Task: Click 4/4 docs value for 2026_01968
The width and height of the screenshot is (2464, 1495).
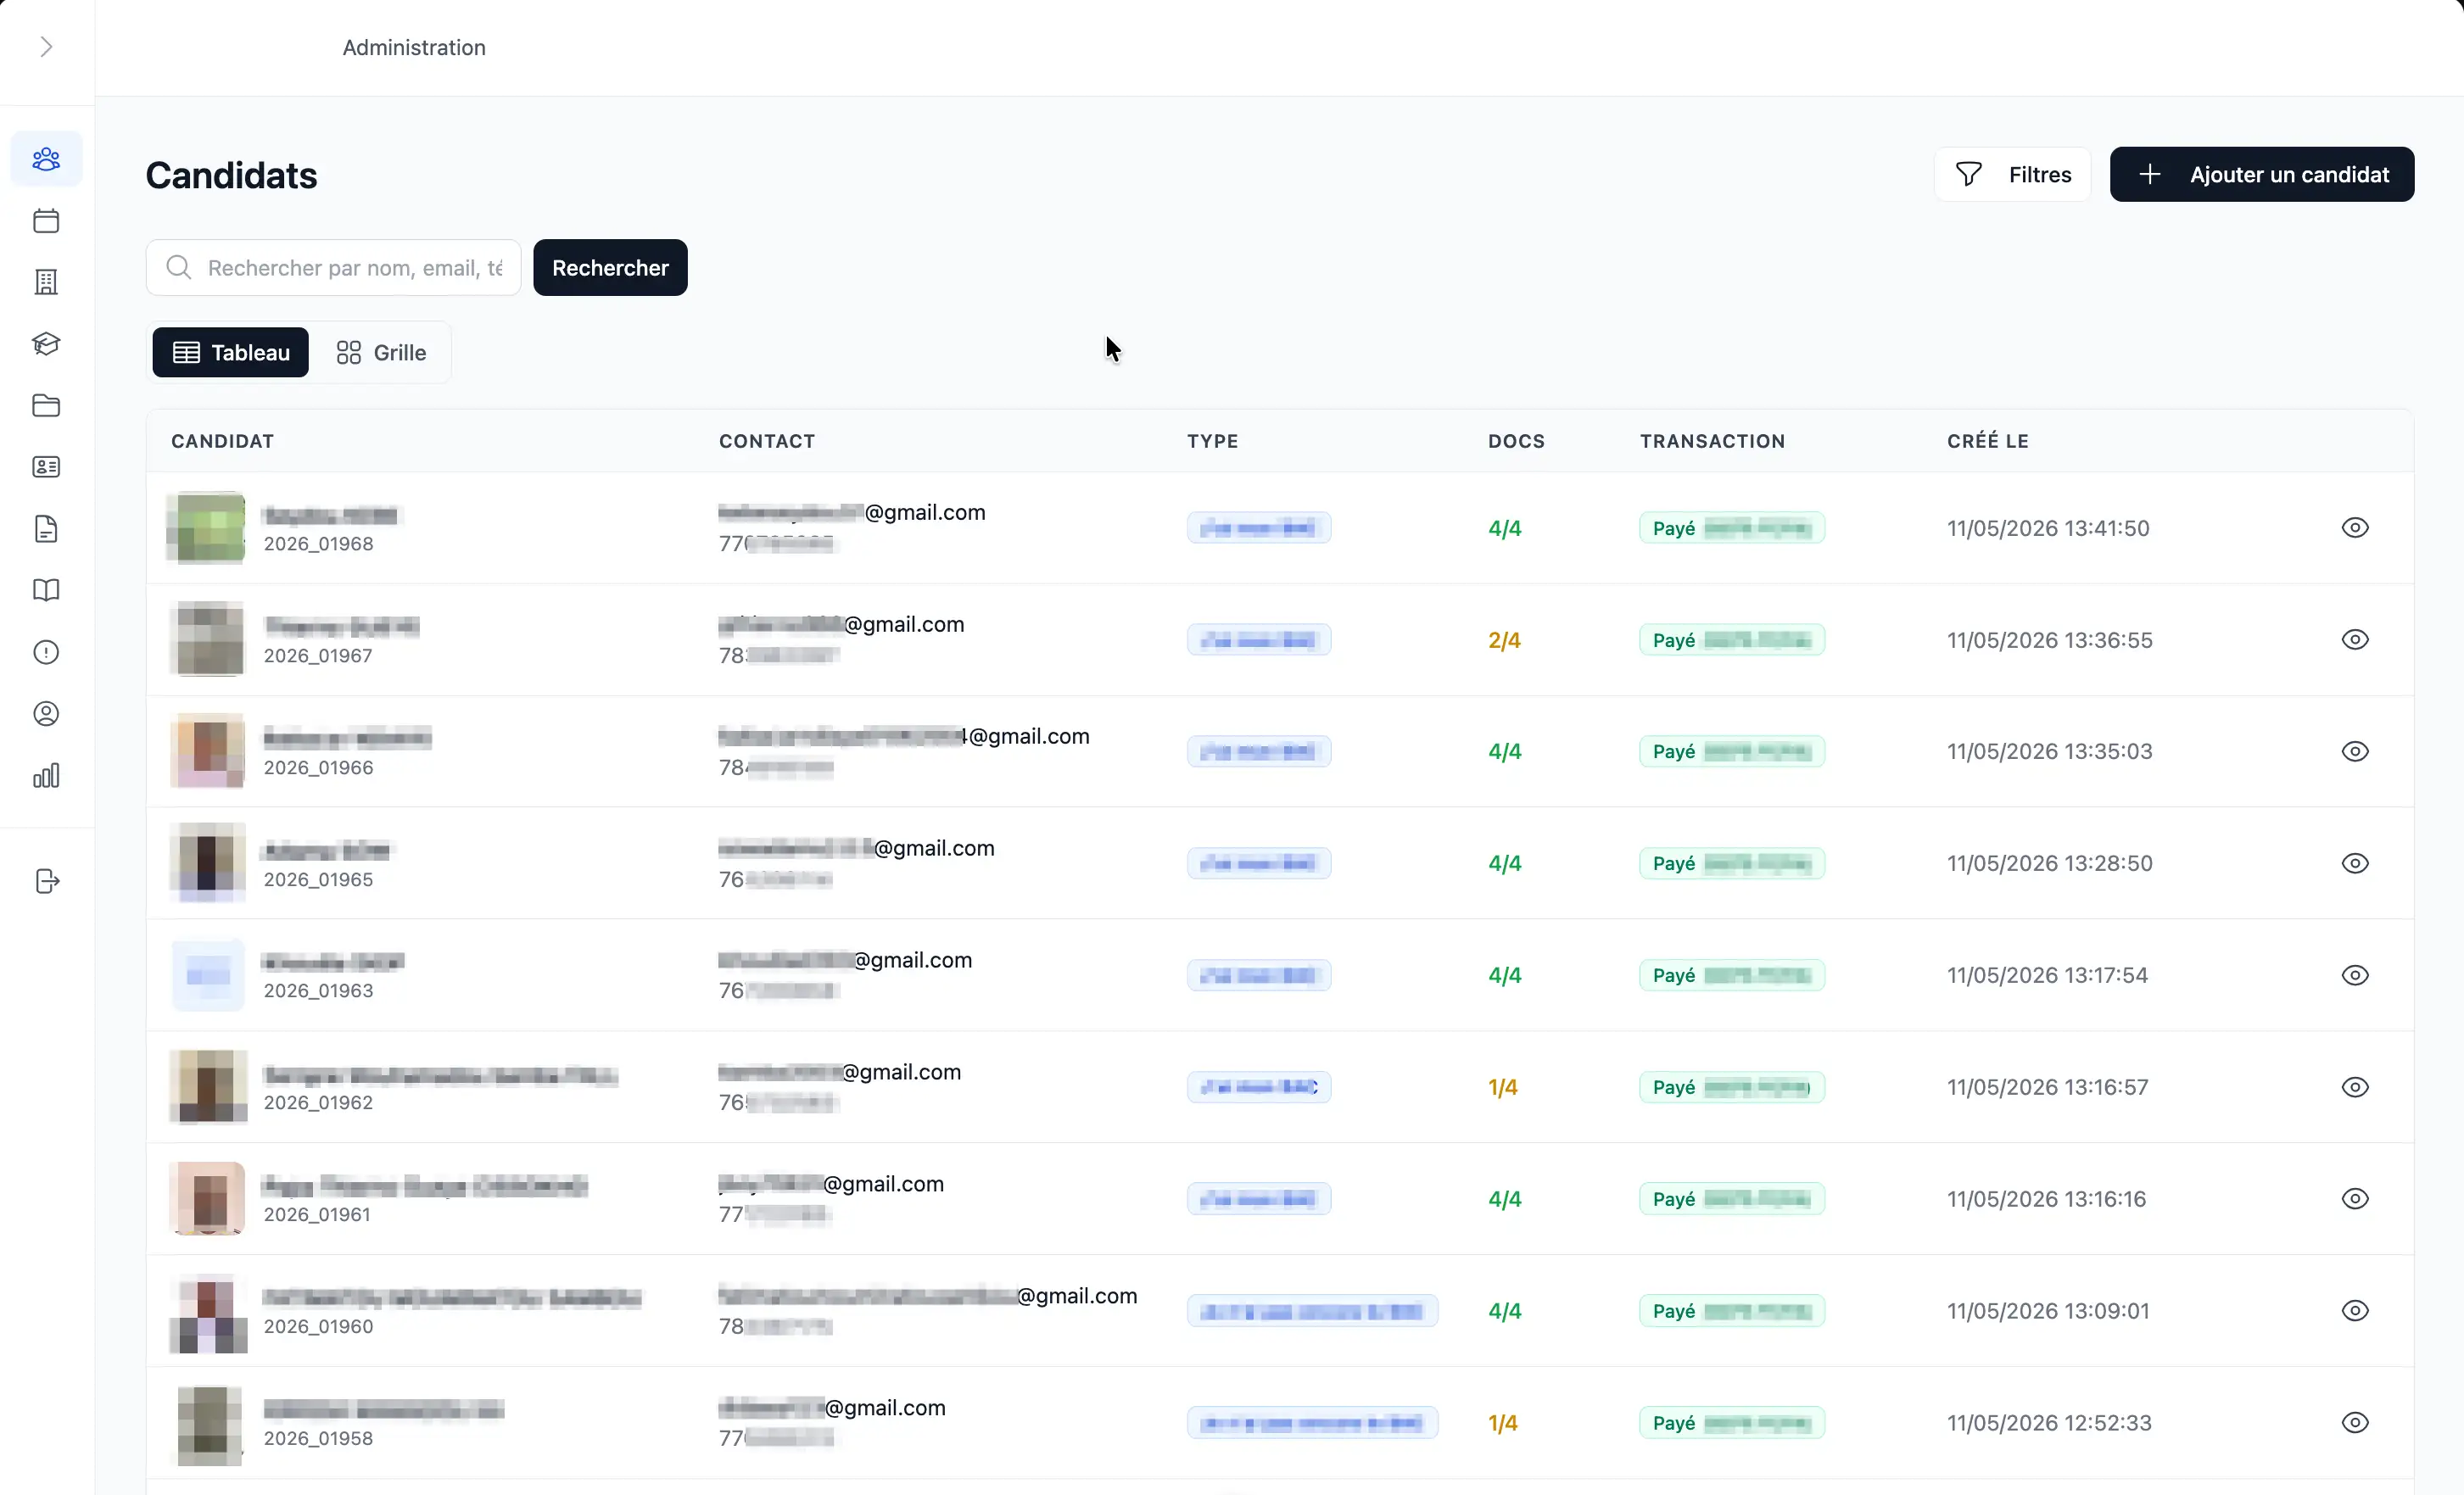Action: tap(1504, 529)
